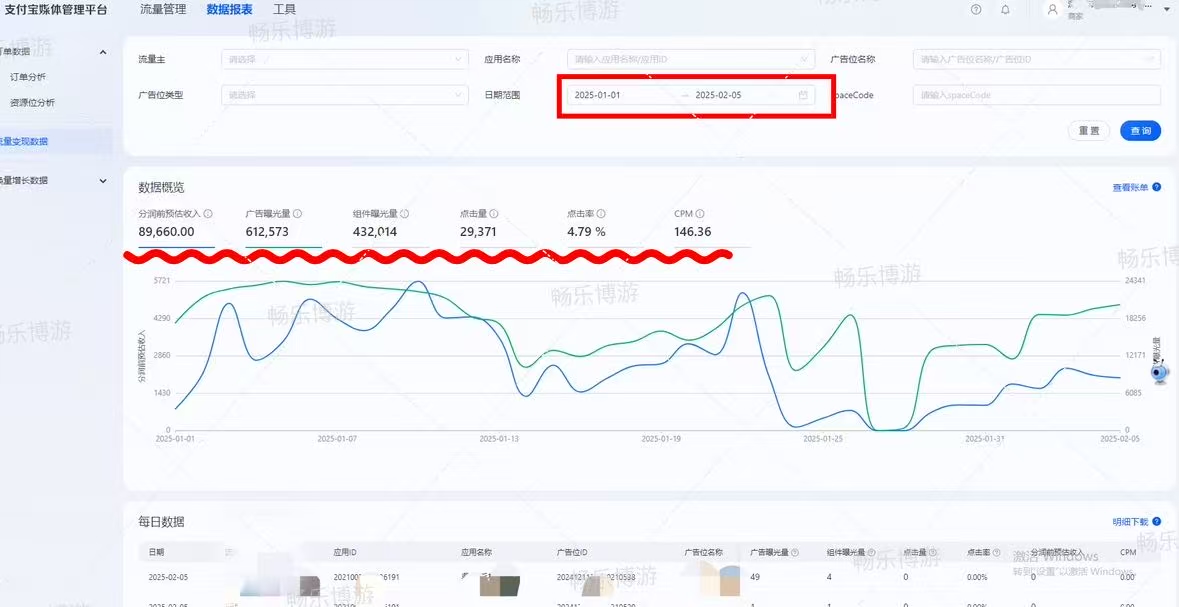Viewport: 1179px width, 607px height.
Task: Open the help question mark icon in header
Action: [x=976, y=10]
